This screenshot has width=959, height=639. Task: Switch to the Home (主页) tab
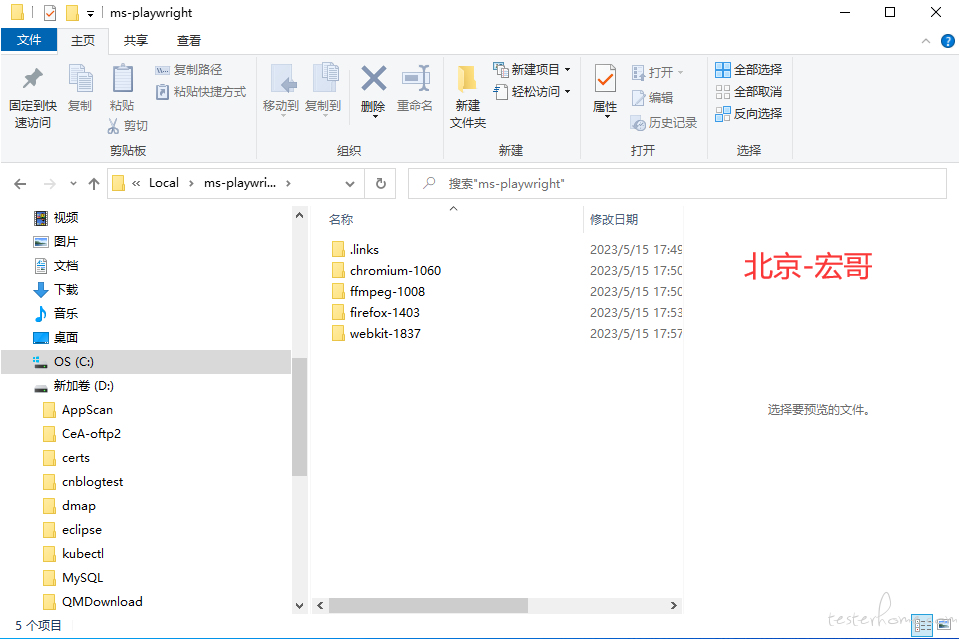[83, 40]
